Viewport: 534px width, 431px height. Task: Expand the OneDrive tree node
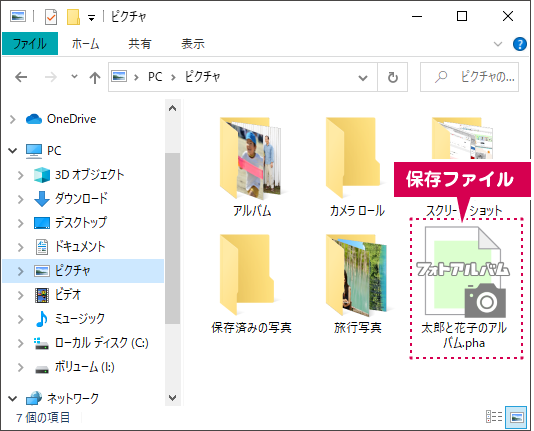pyautogui.click(x=13, y=119)
